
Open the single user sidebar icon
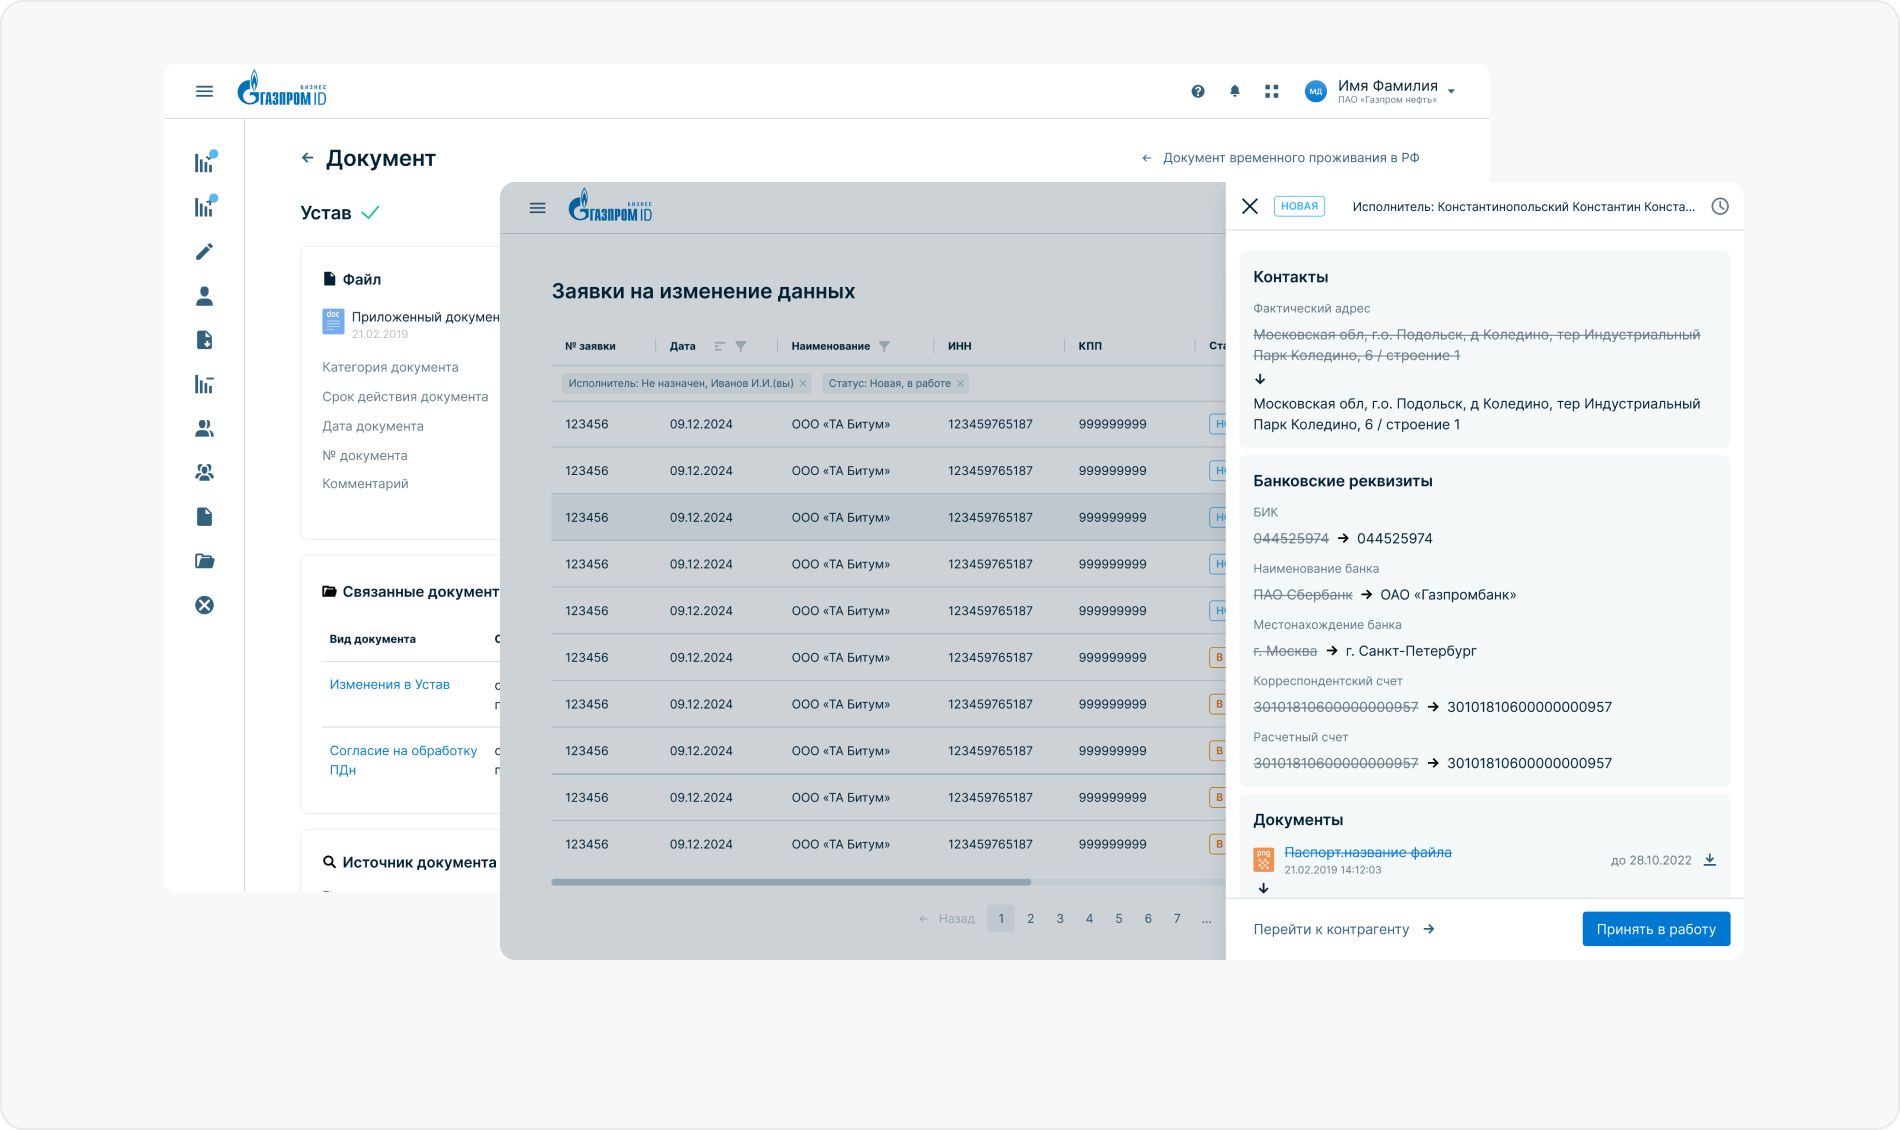click(204, 296)
